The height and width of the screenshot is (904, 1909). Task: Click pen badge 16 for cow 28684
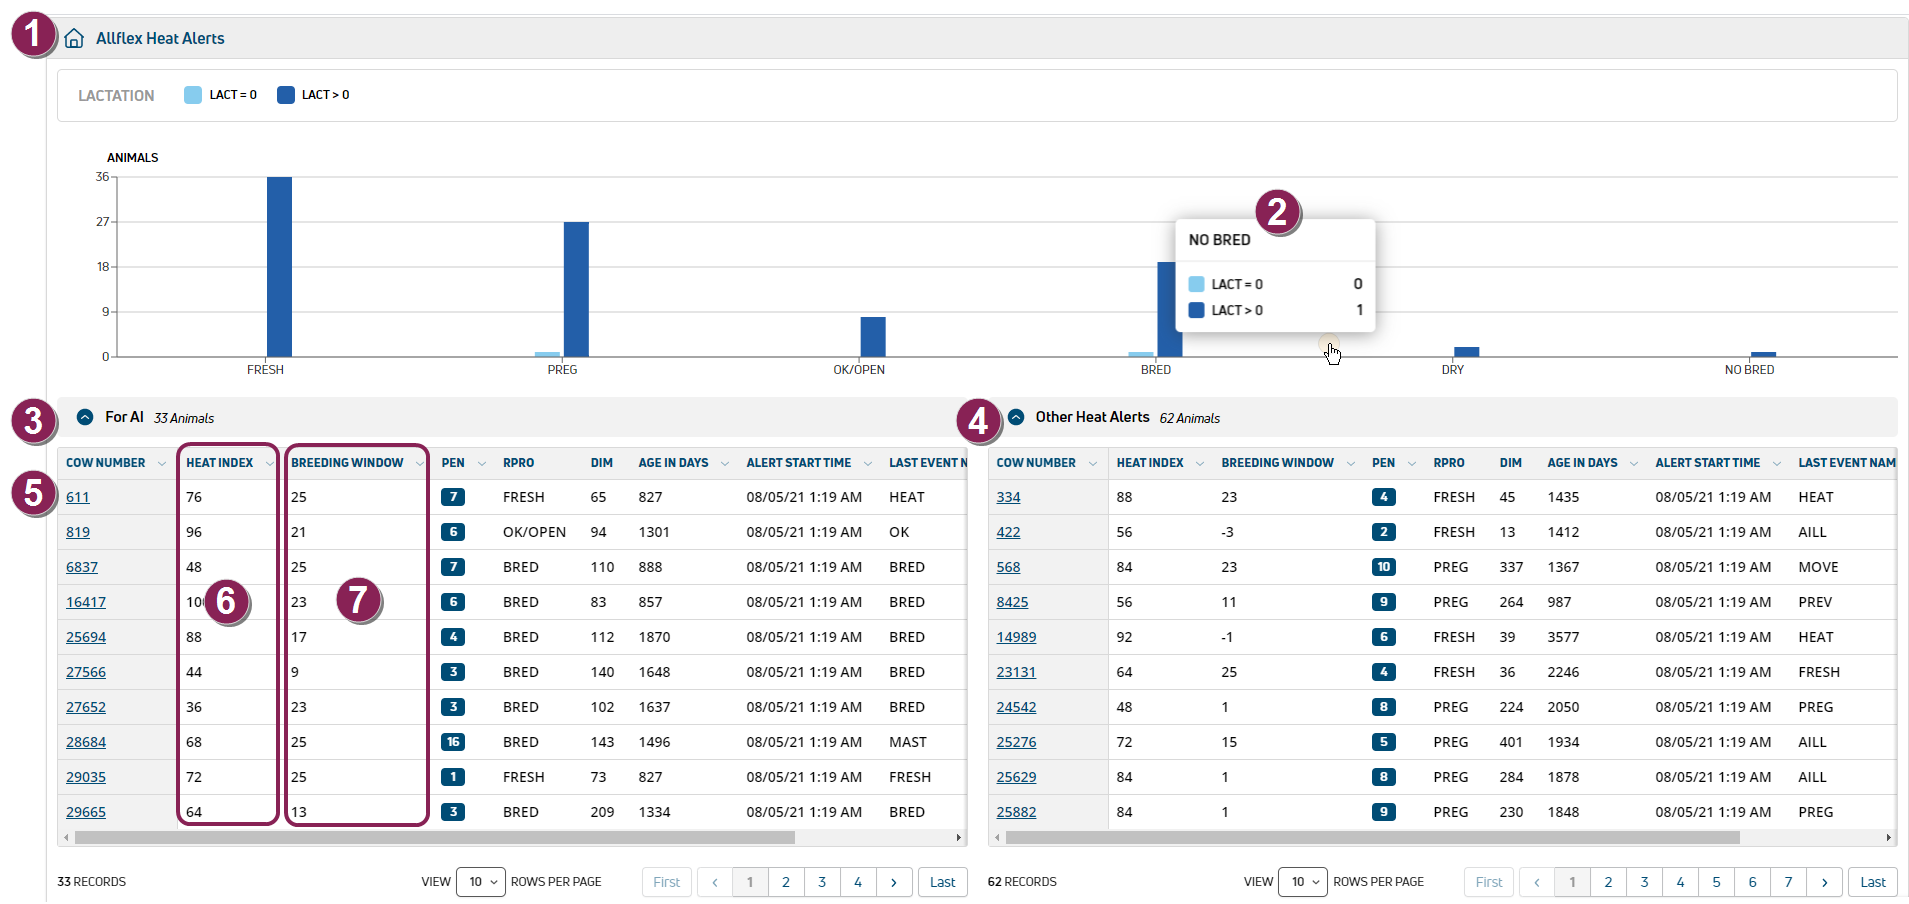click(453, 742)
